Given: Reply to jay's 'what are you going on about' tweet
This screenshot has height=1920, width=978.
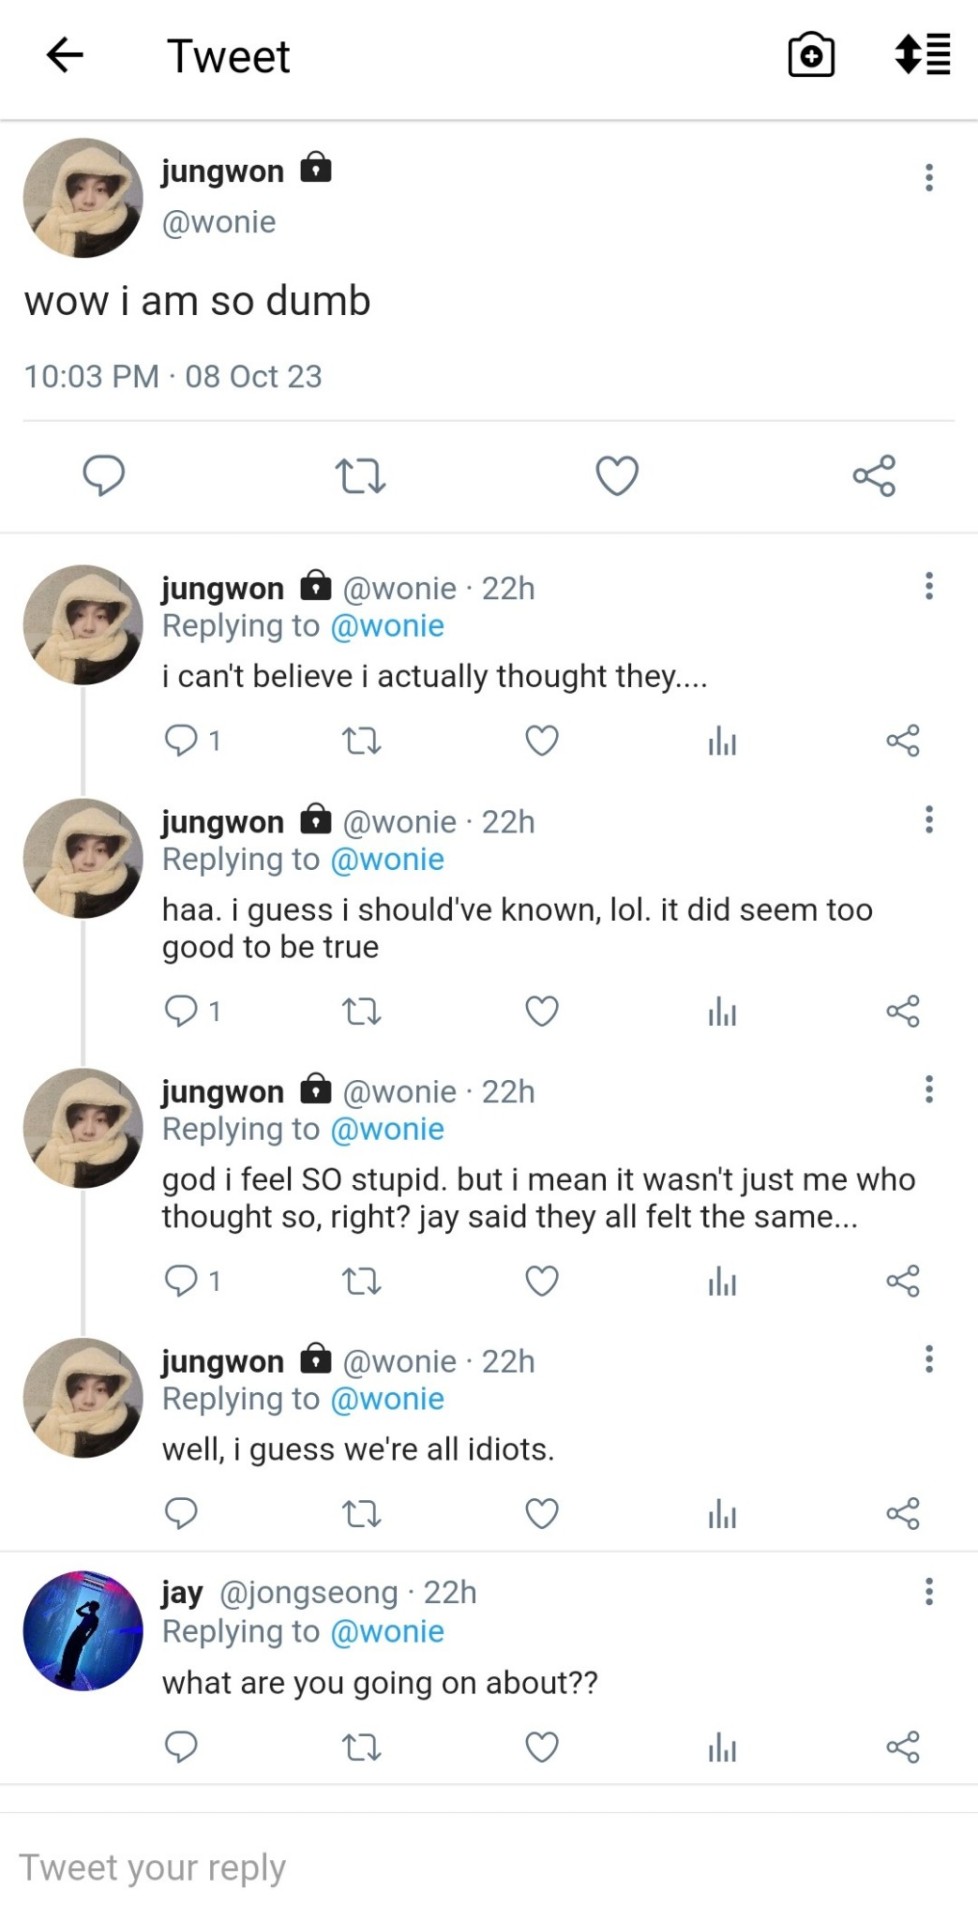Looking at the screenshot, I should (x=181, y=1747).
